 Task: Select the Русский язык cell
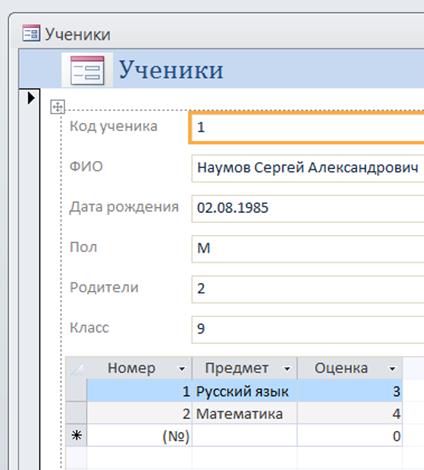pyautogui.click(x=245, y=391)
